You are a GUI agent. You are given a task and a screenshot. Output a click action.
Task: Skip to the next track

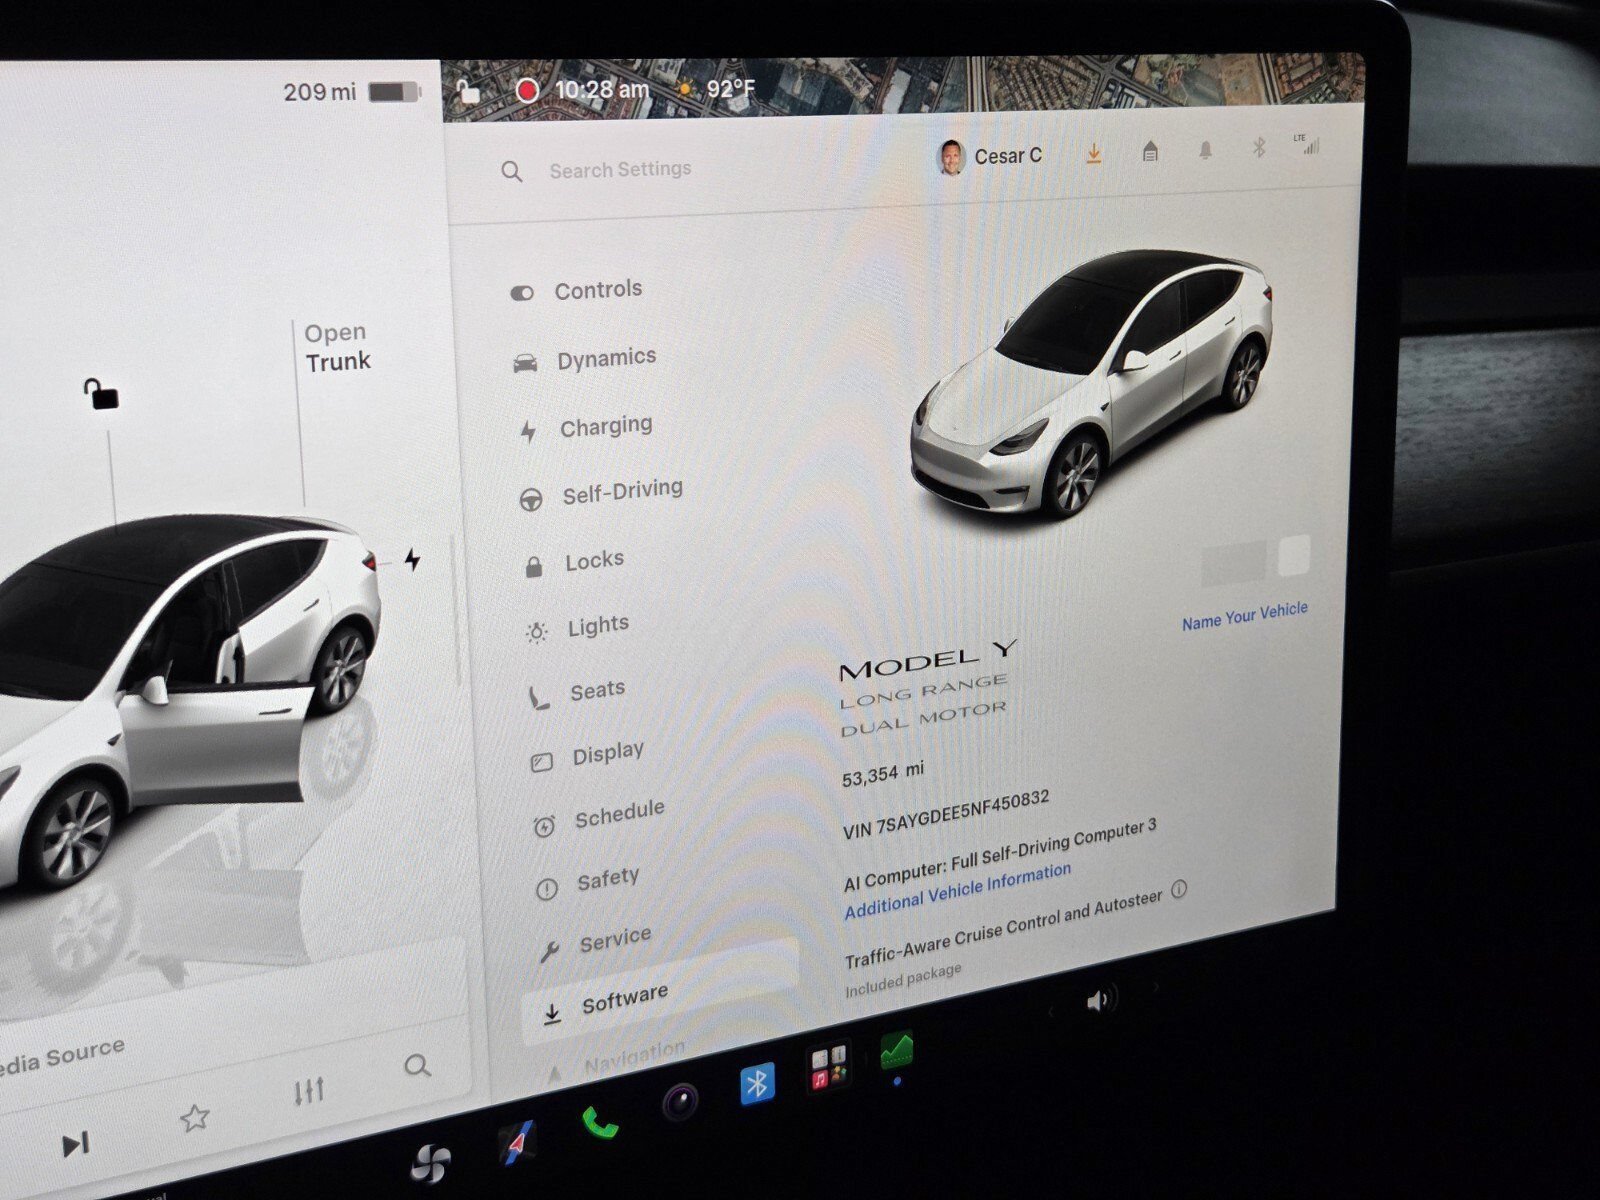[75, 1144]
